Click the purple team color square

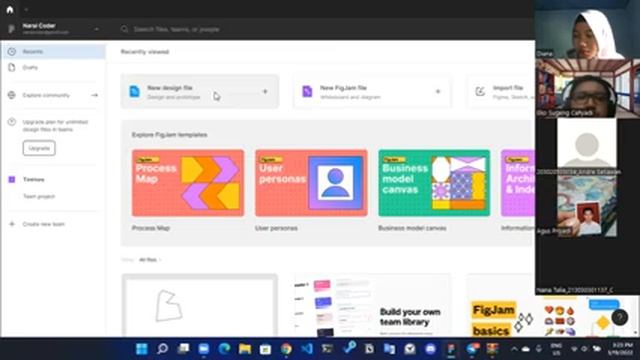point(12,180)
